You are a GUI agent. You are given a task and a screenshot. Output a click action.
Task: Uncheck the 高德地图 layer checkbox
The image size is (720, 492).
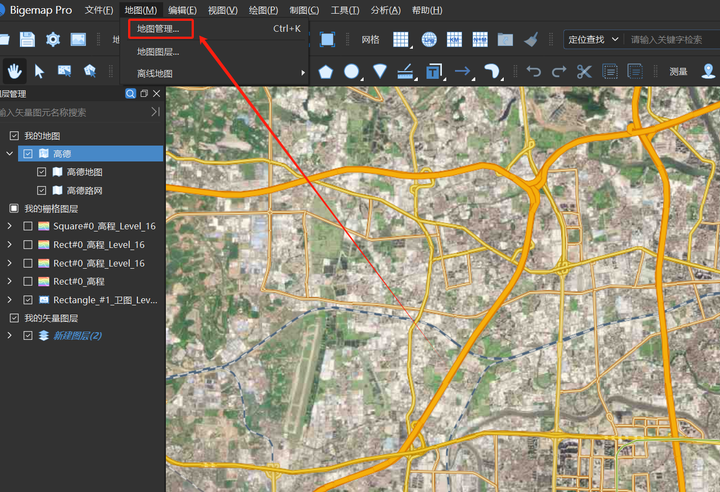[41, 172]
